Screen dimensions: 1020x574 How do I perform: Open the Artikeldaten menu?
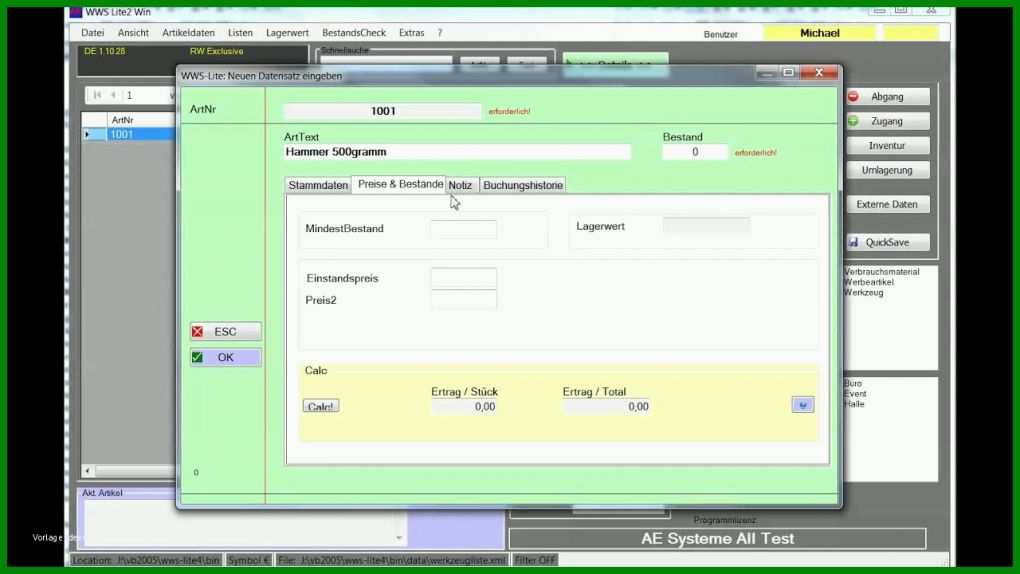(x=188, y=33)
